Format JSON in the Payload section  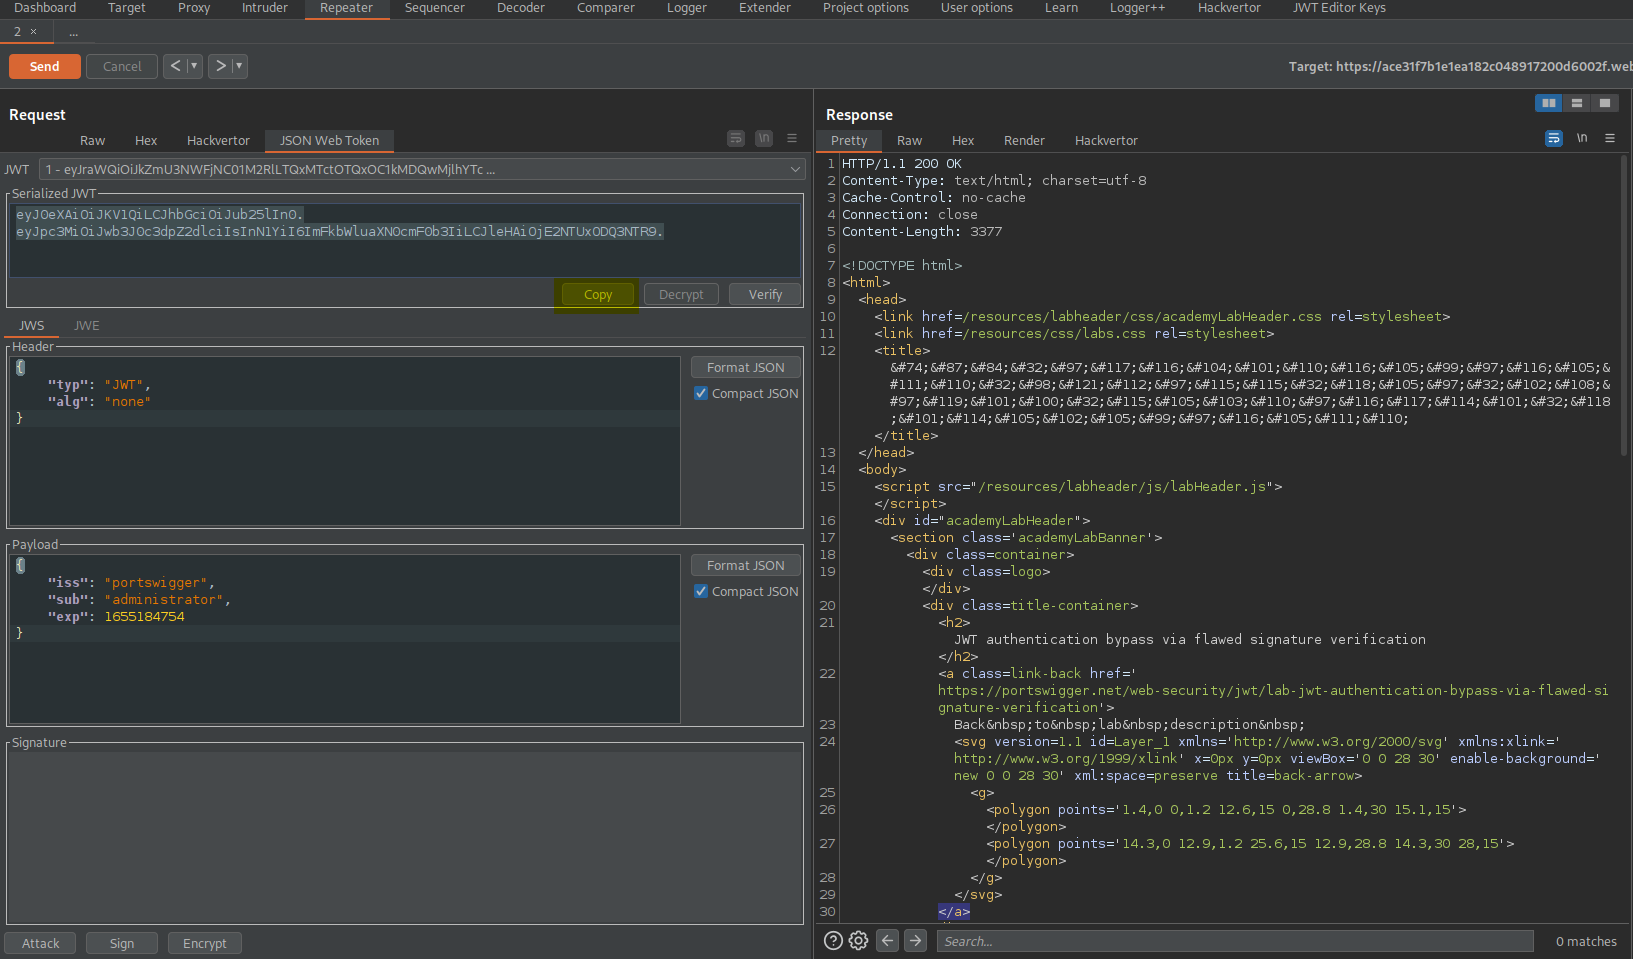click(746, 565)
